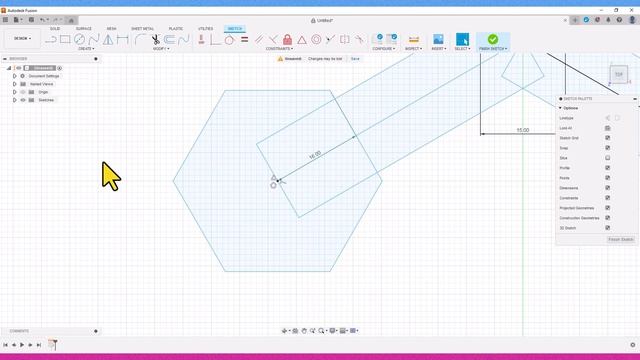
Task: Expand the Sketches folder in browser
Action: 15,100
